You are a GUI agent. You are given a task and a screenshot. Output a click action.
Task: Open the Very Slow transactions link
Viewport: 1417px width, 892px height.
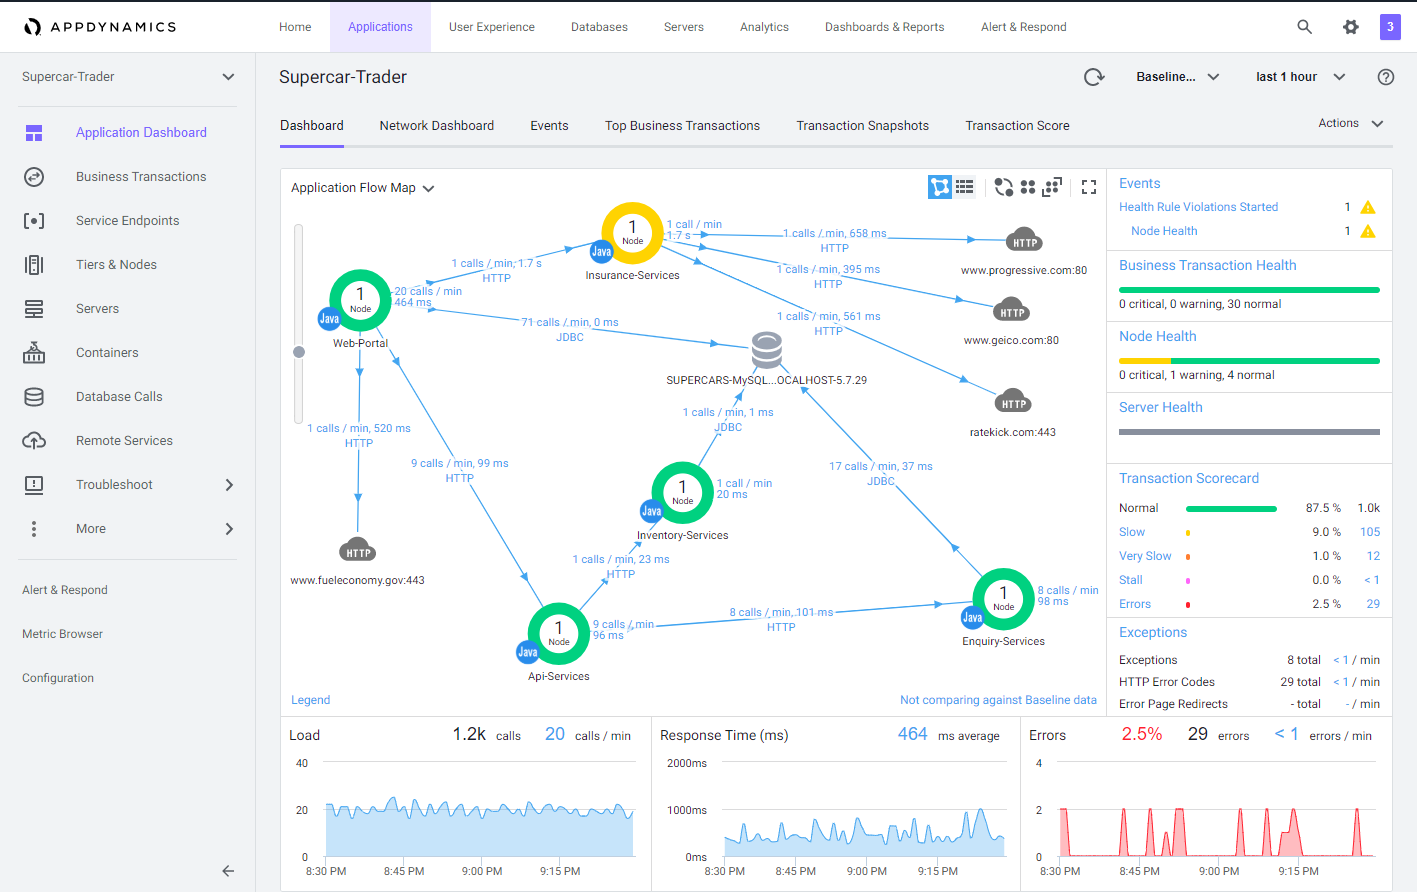coord(1145,556)
